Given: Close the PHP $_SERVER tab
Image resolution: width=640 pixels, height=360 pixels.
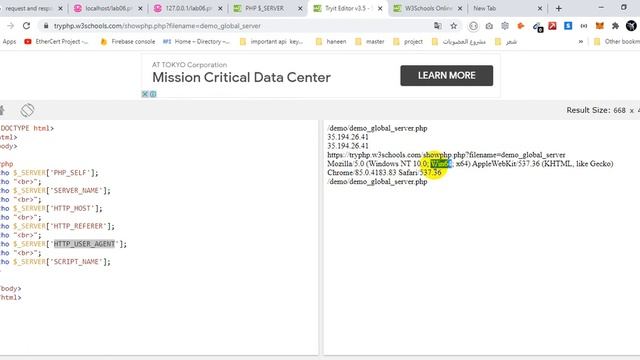Looking at the screenshot, I should [x=300, y=8].
